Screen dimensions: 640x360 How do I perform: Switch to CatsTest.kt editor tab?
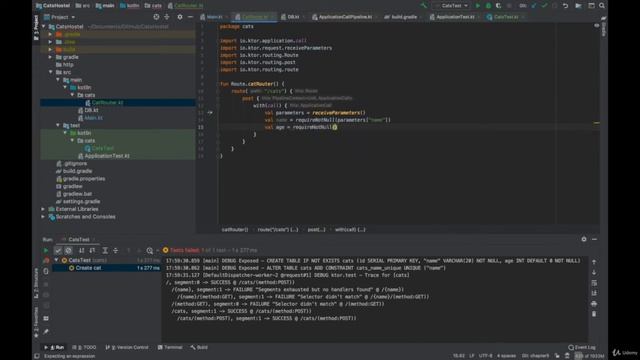pyautogui.click(x=506, y=17)
